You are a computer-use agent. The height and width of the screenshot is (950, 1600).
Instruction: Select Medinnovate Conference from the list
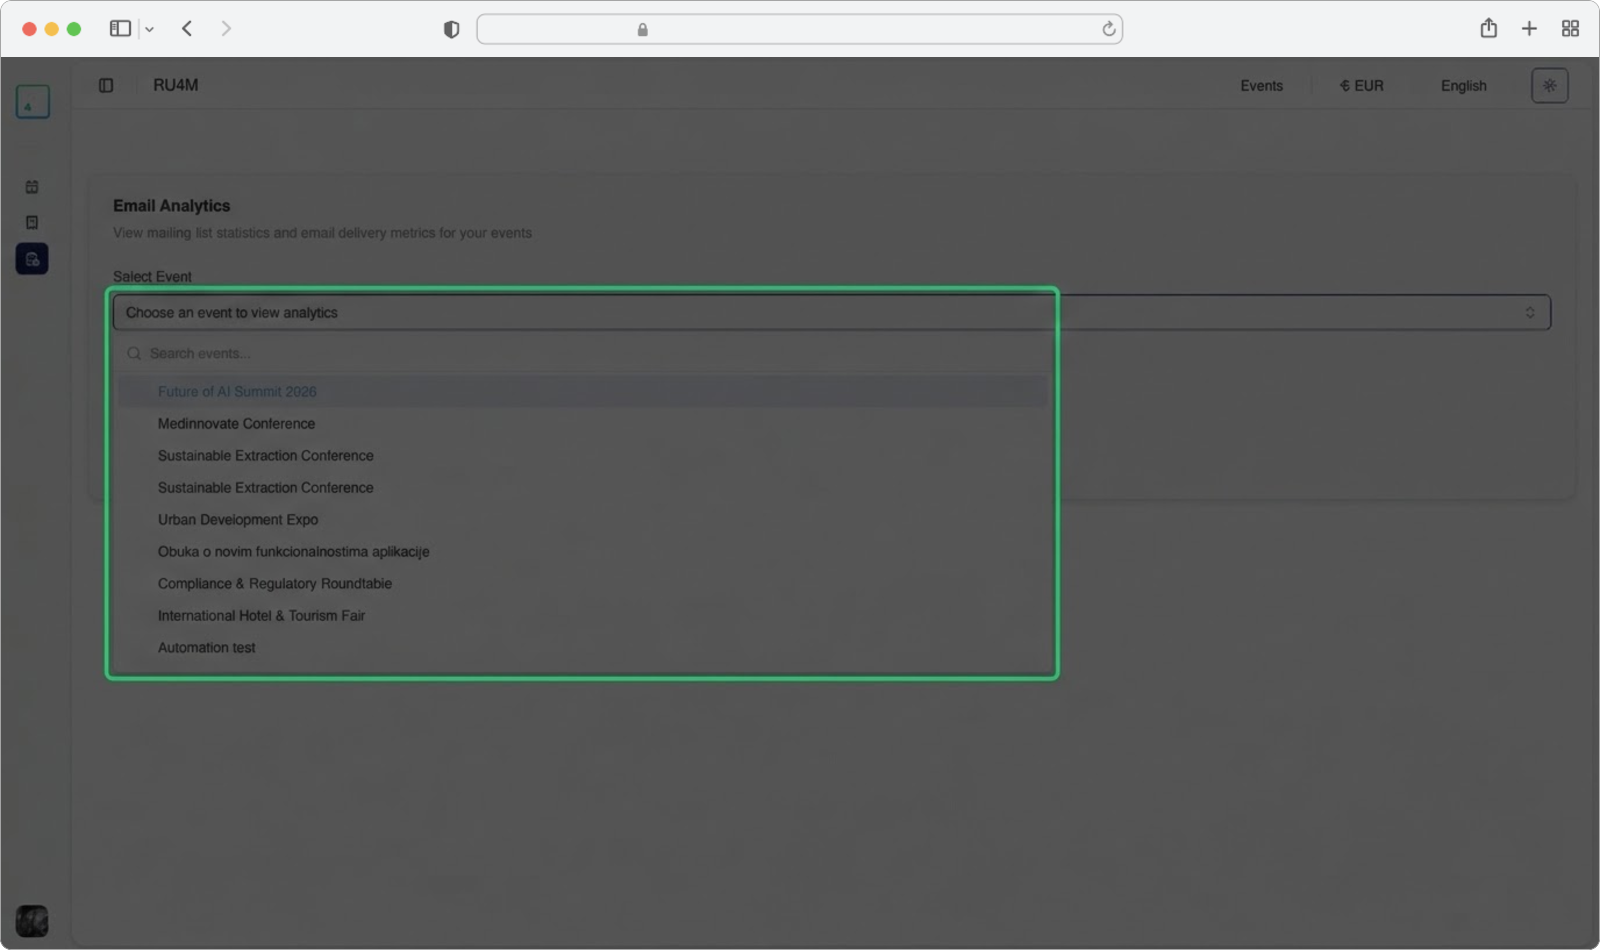tap(236, 424)
